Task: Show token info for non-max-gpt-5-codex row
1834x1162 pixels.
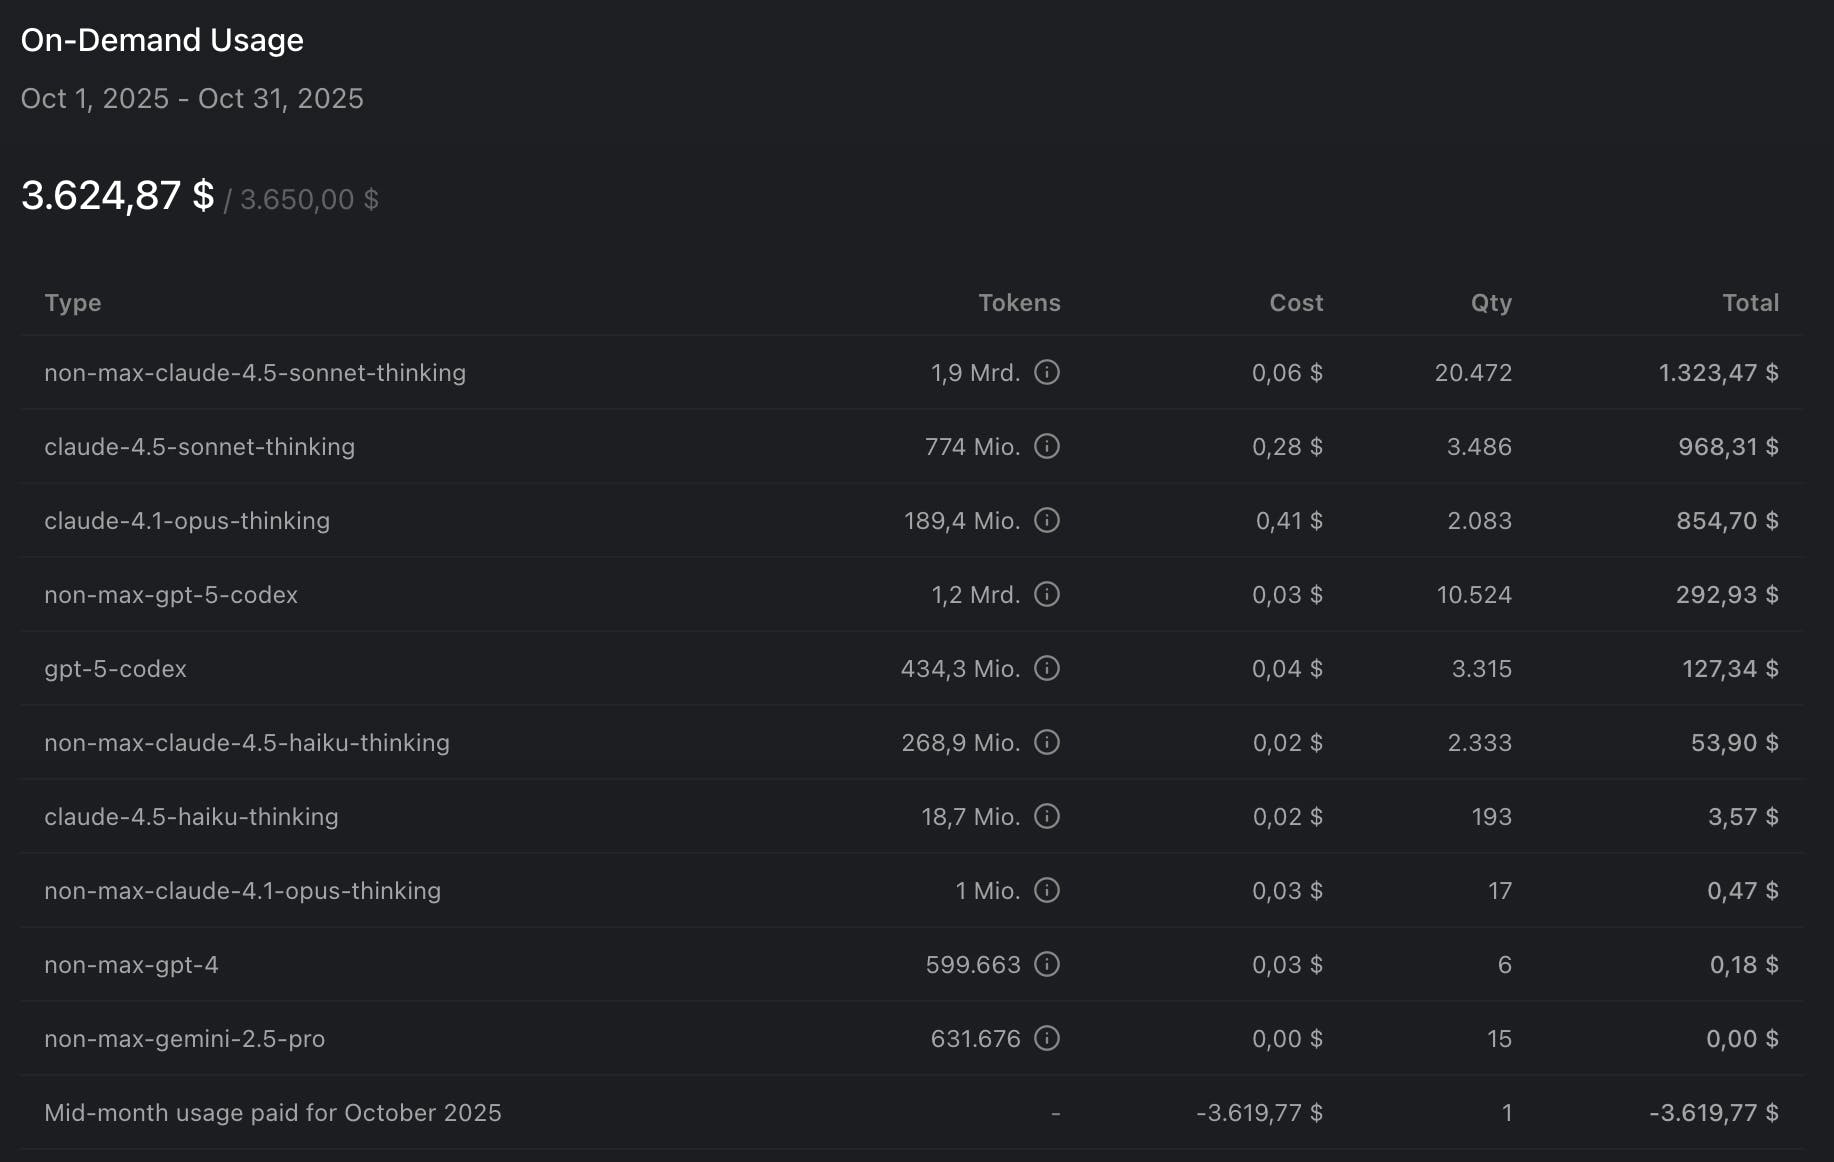Action: [1046, 594]
